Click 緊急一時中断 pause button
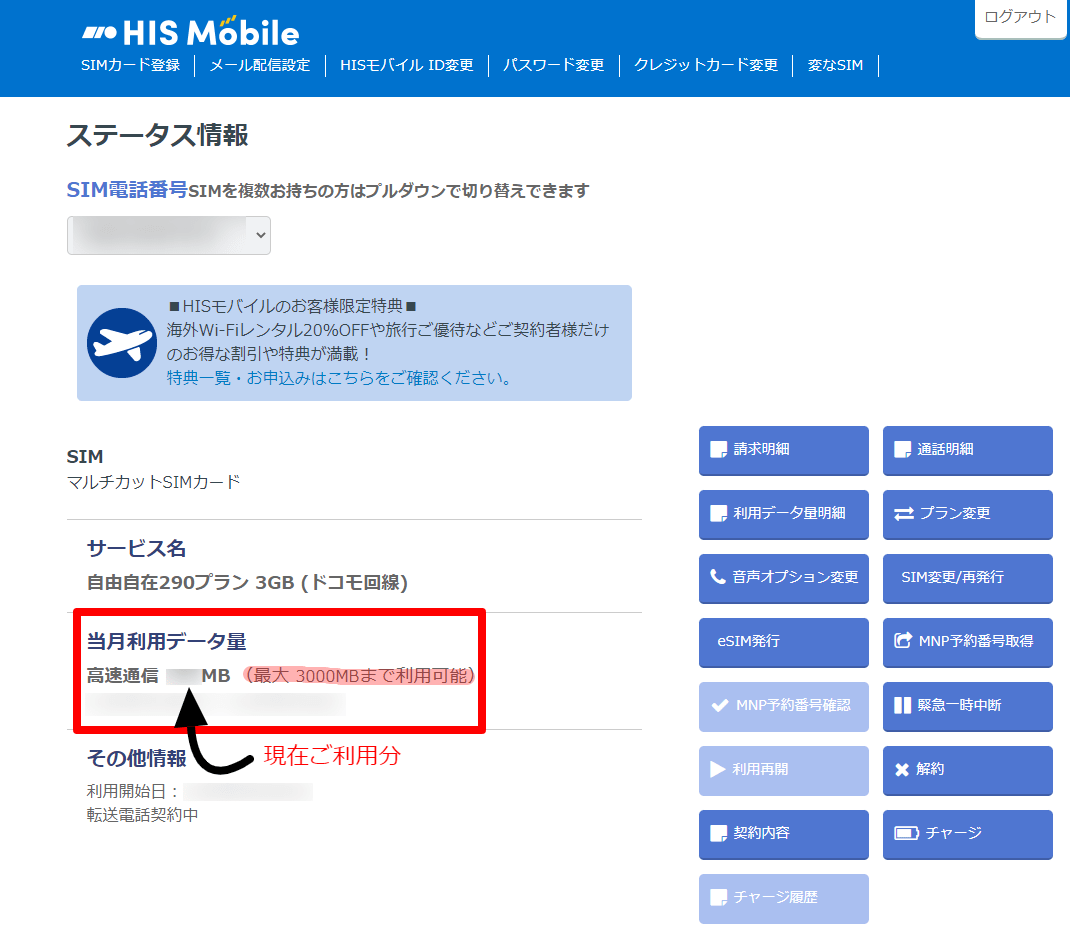 pos(968,706)
